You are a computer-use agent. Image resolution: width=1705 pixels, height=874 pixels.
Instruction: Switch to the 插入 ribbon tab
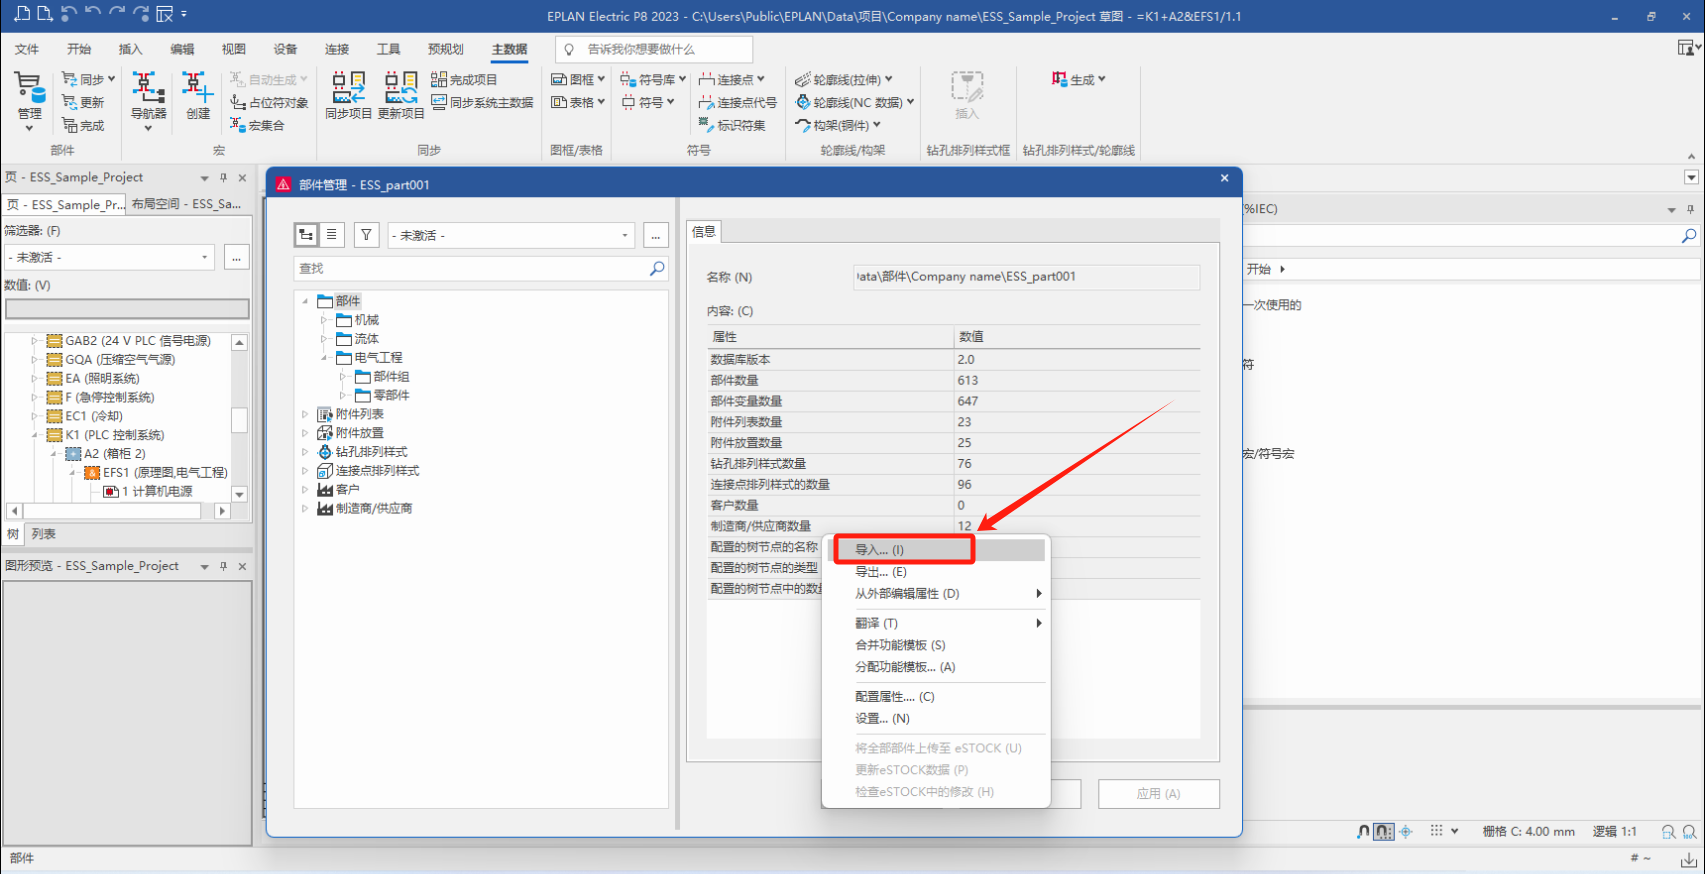[130, 49]
